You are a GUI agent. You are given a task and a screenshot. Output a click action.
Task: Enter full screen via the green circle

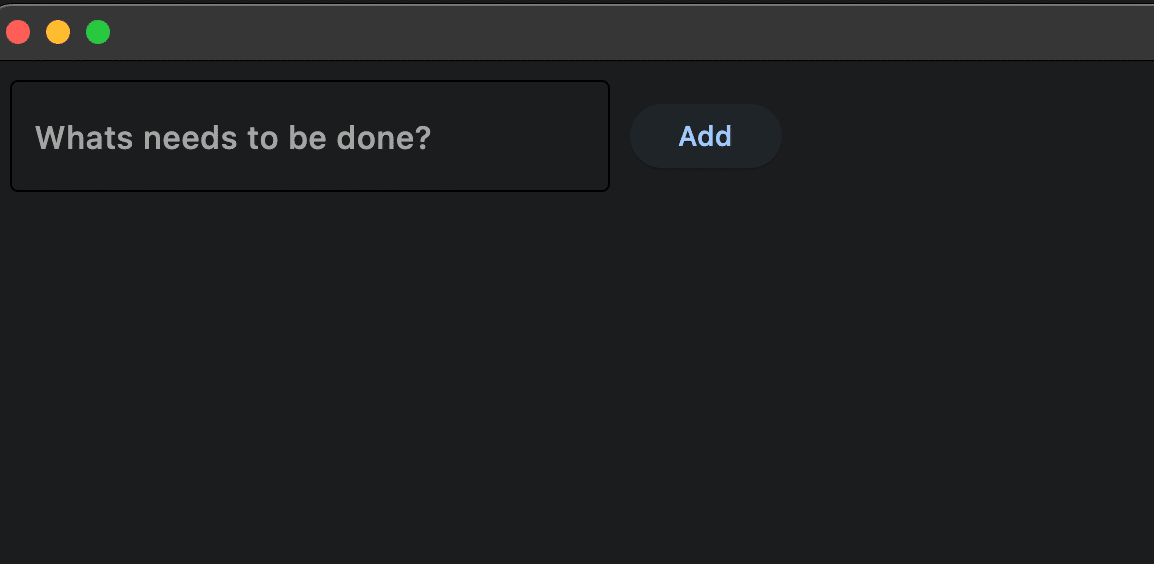(98, 32)
